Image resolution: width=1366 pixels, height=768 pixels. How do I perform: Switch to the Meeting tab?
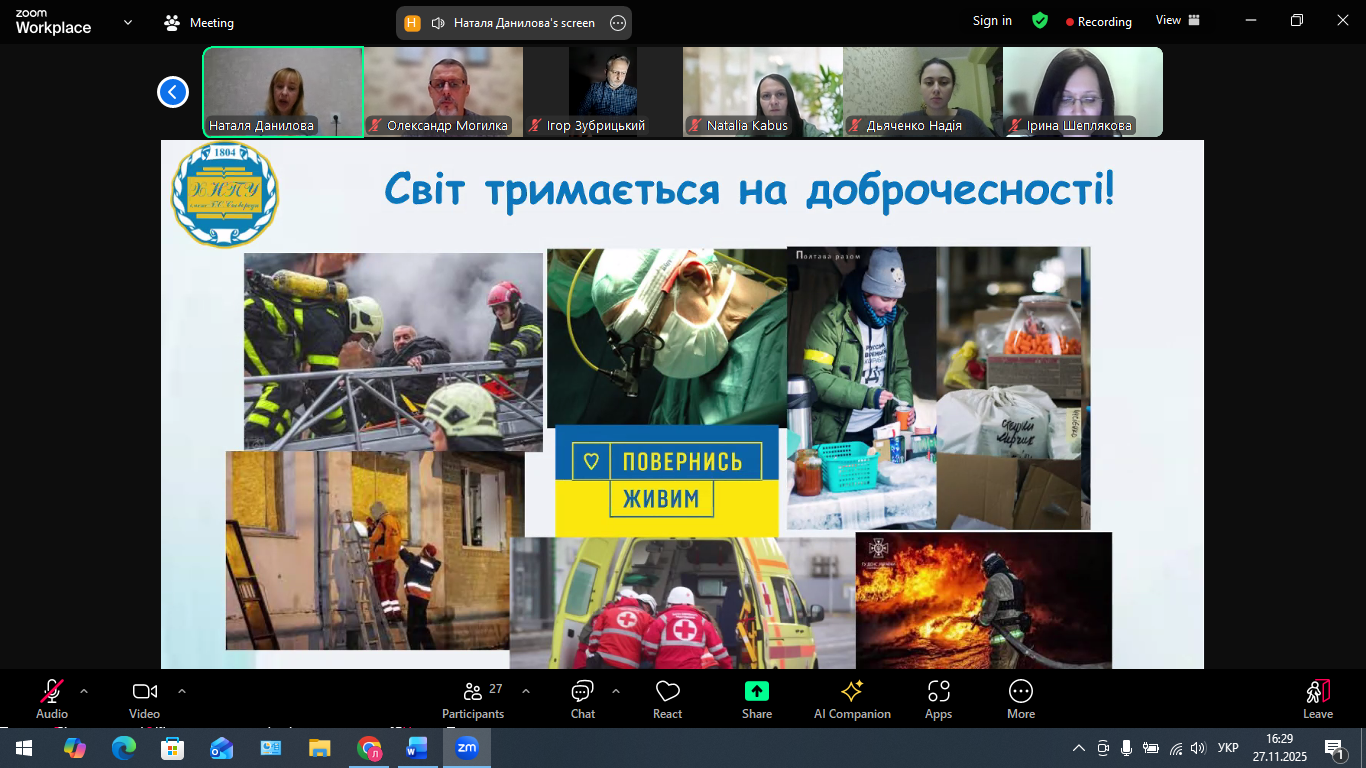[199, 22]
